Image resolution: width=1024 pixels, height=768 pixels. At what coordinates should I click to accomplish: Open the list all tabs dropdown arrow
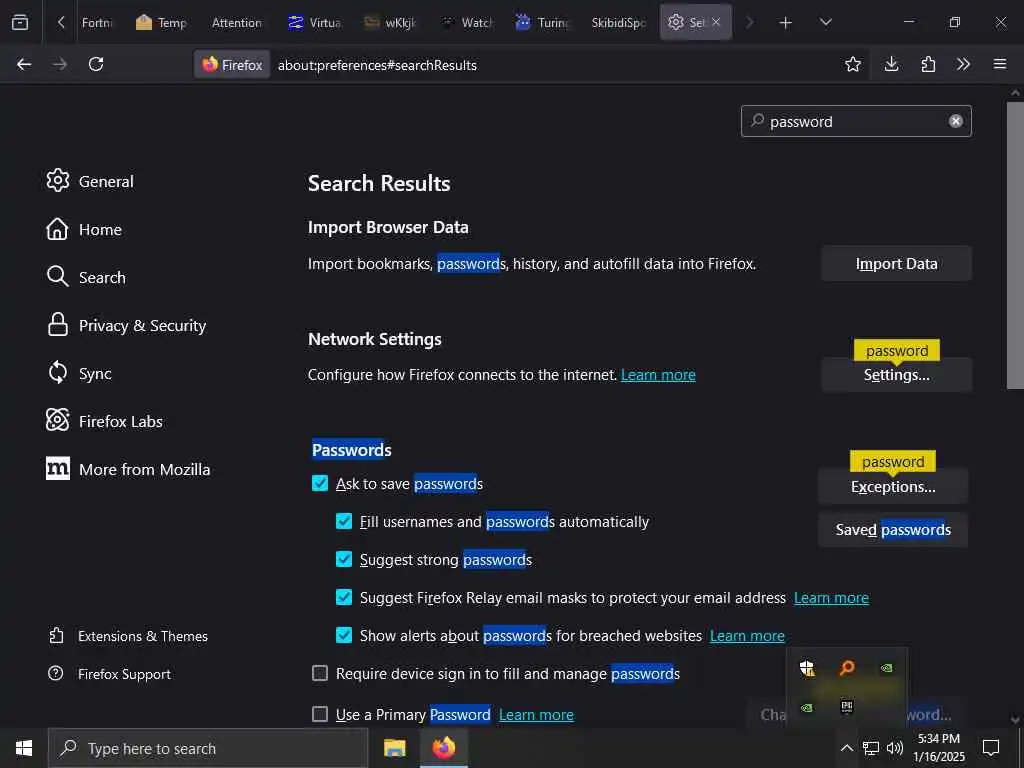click(825, 23)
